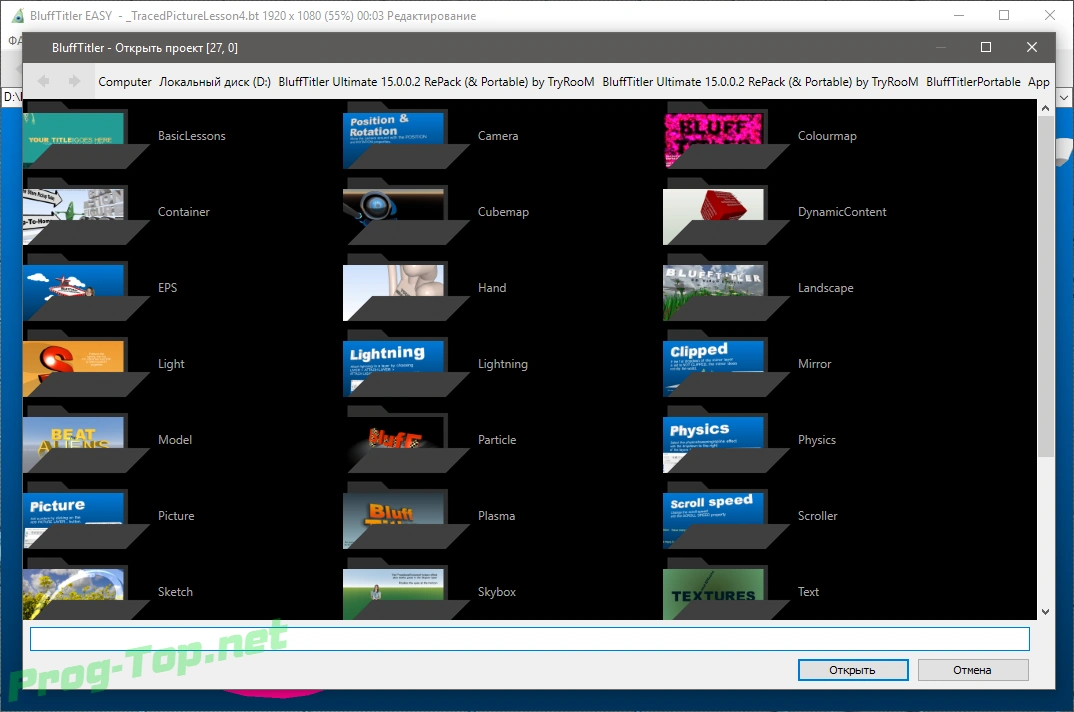Select the Camera folder name

click(x=498, y=136)
